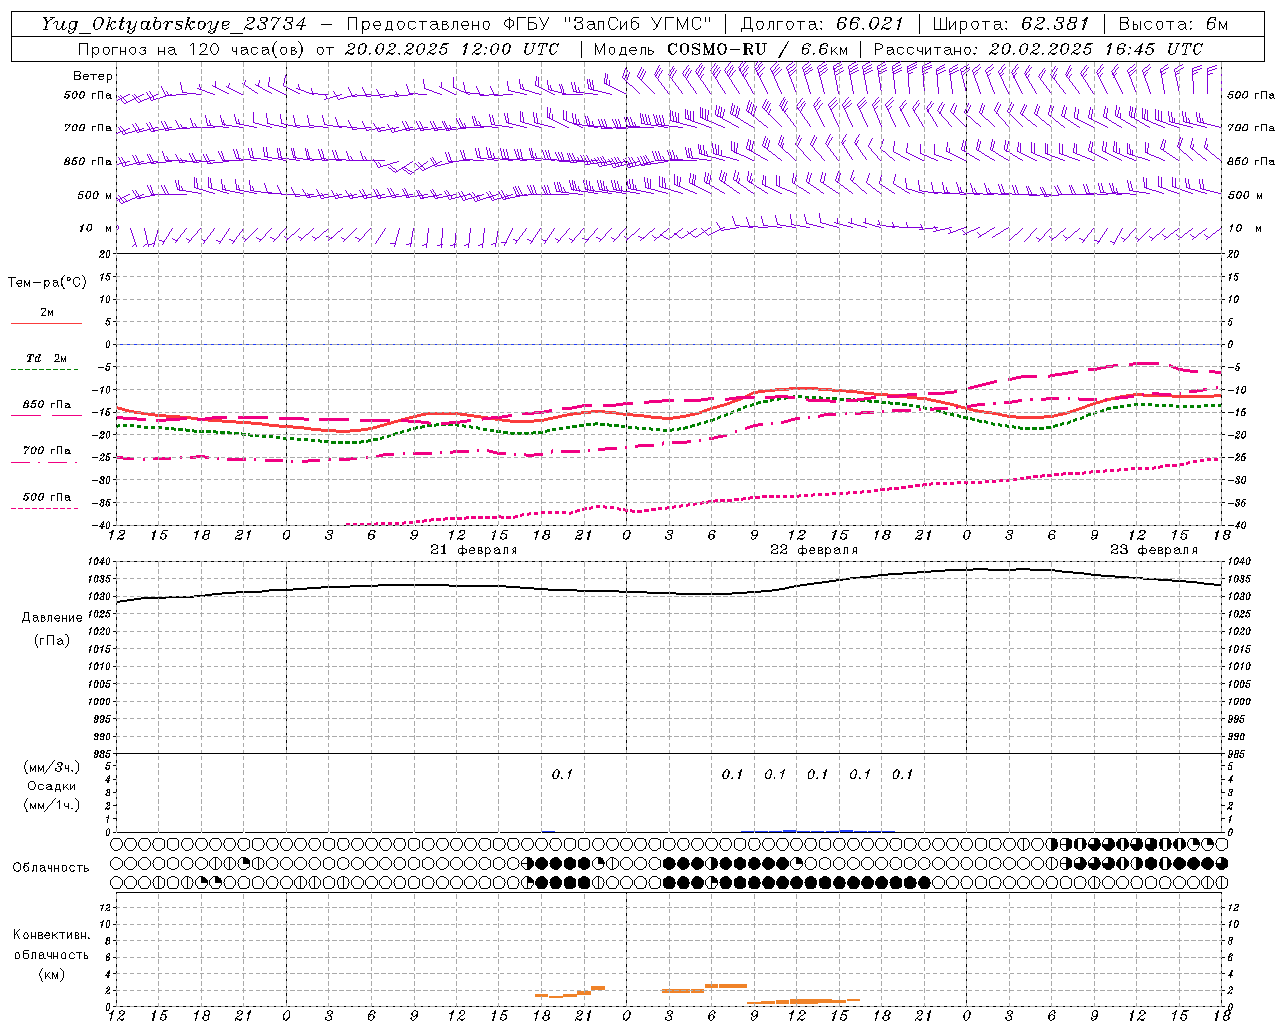1280x1024 pixels.
Task: Click the 10 м wind level label on left
Action: (96, 228)
